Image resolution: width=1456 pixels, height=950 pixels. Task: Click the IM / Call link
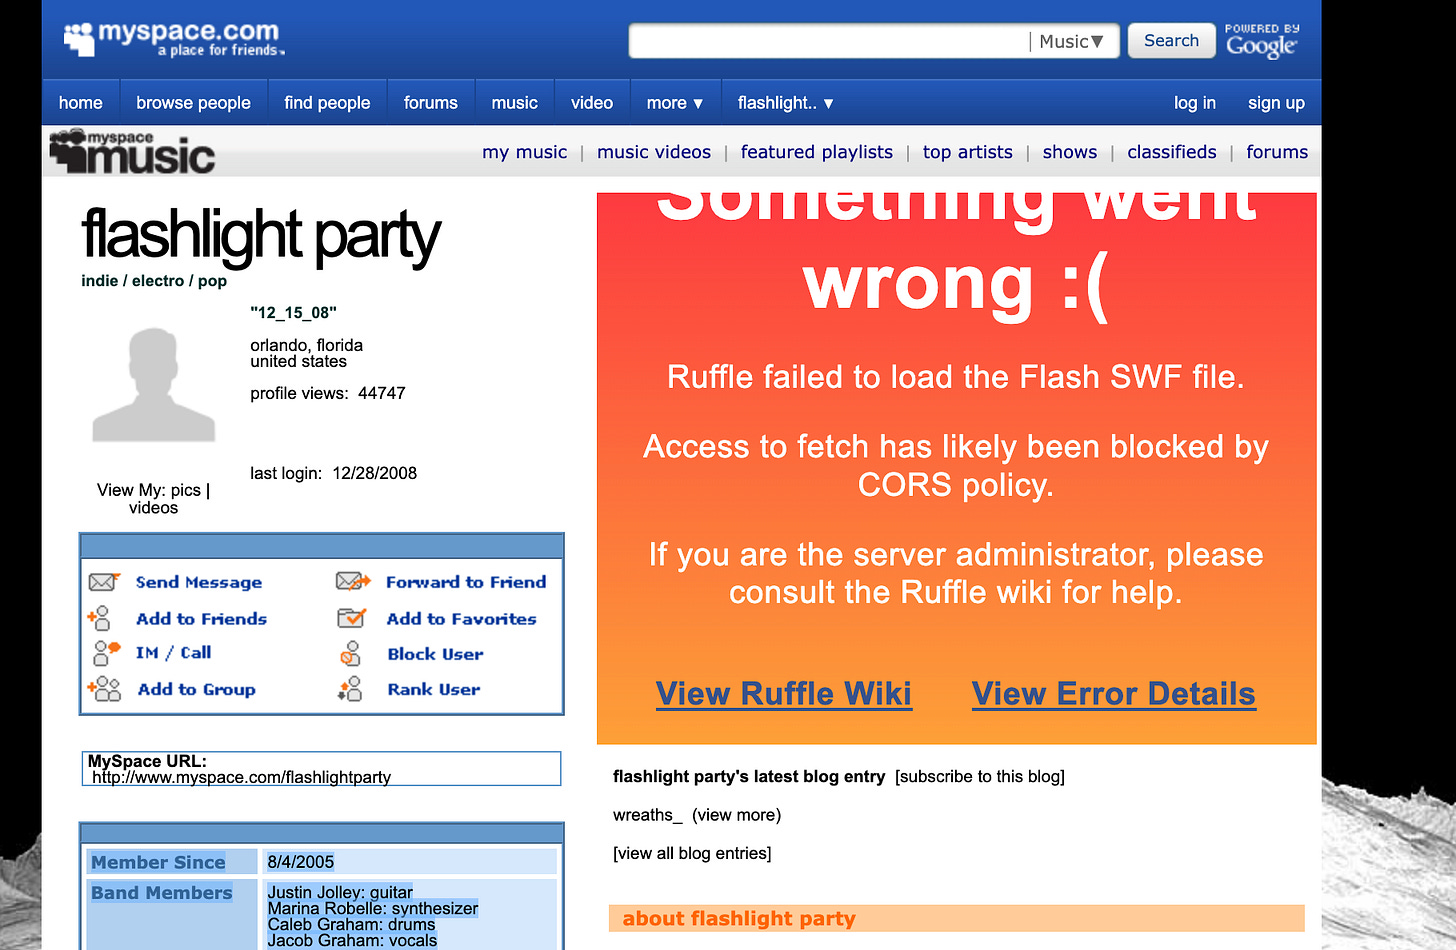(173, 653)
